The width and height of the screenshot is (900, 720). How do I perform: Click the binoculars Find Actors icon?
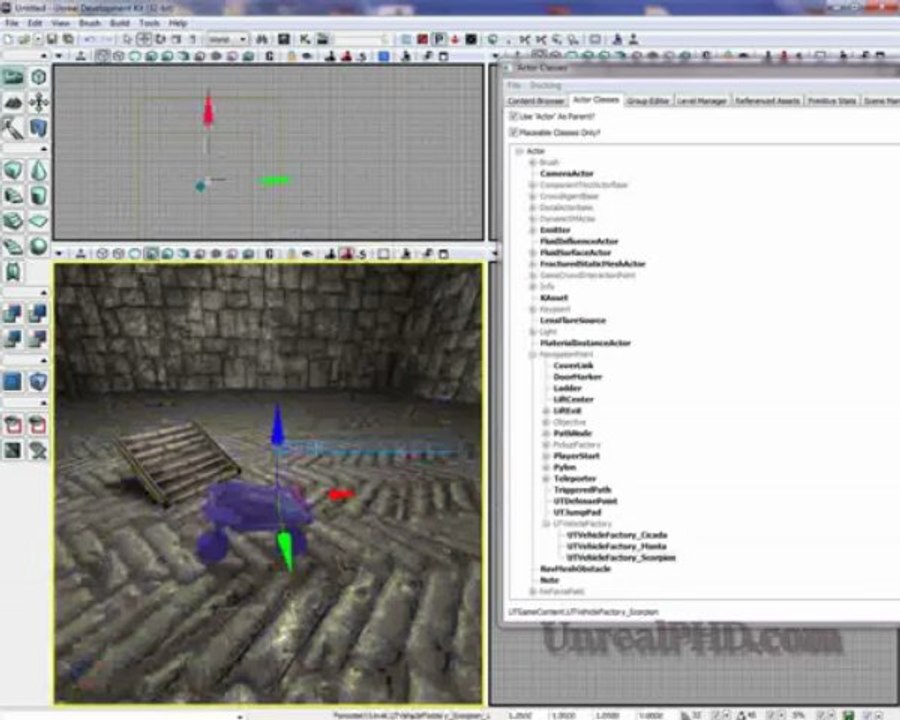(x=262, y=39)
